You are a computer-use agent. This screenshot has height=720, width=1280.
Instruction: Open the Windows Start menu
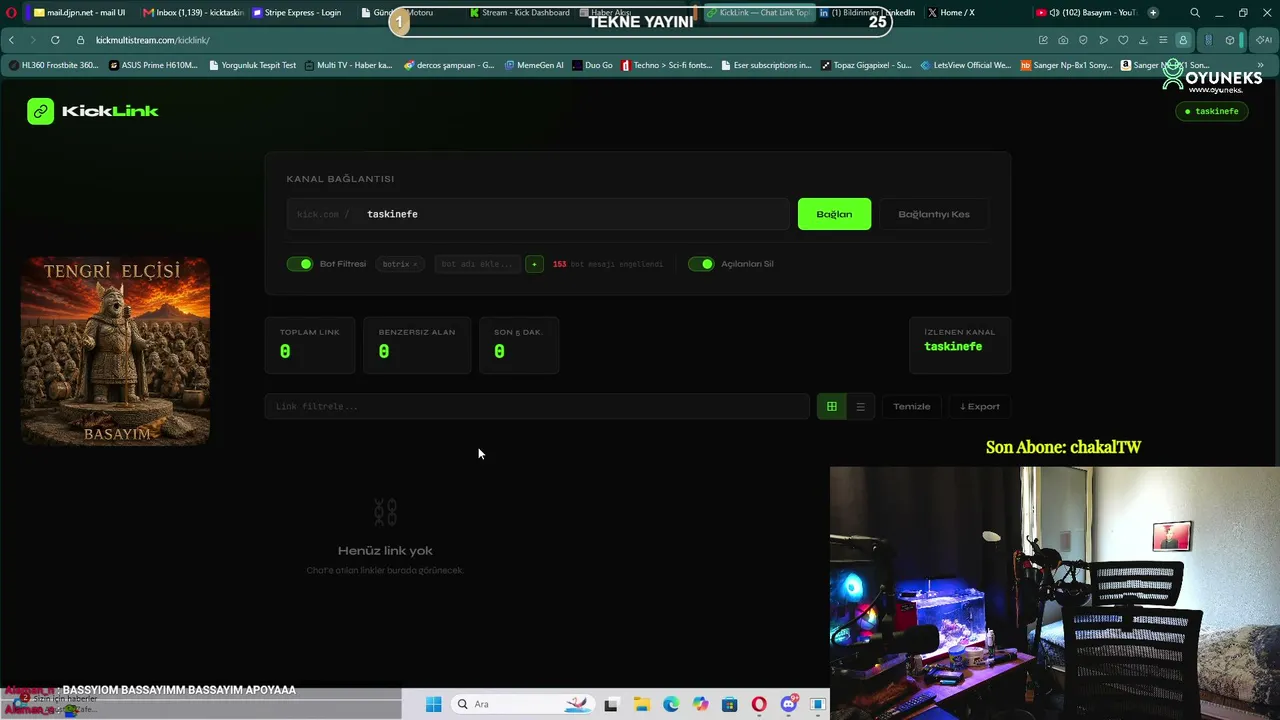point(433,704)
